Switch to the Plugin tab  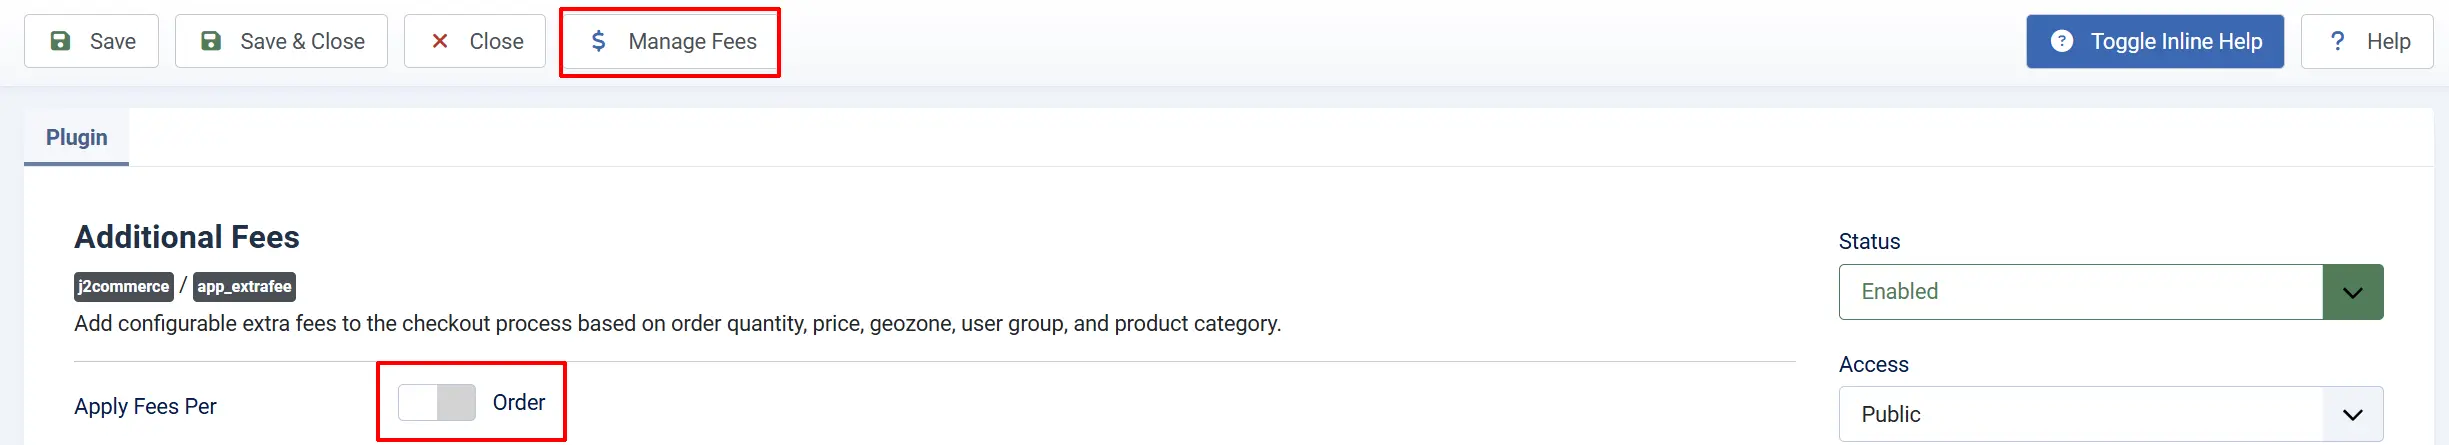coord(77,137)
